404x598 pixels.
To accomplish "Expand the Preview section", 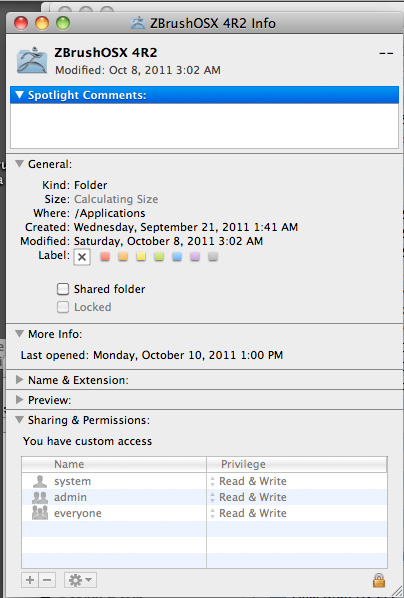I will coord(19,400).
